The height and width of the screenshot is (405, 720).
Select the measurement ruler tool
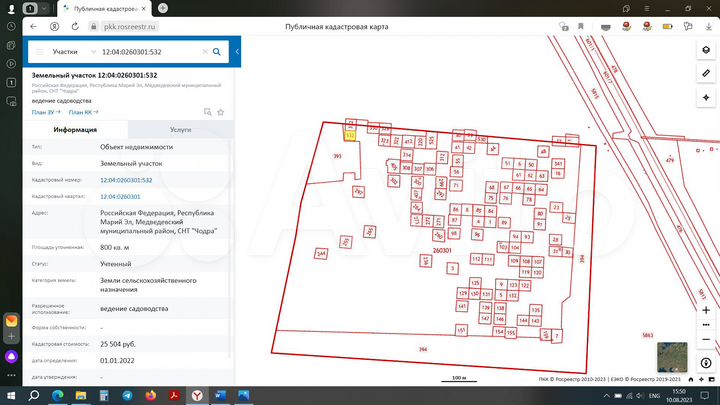[x=706, y=73]
